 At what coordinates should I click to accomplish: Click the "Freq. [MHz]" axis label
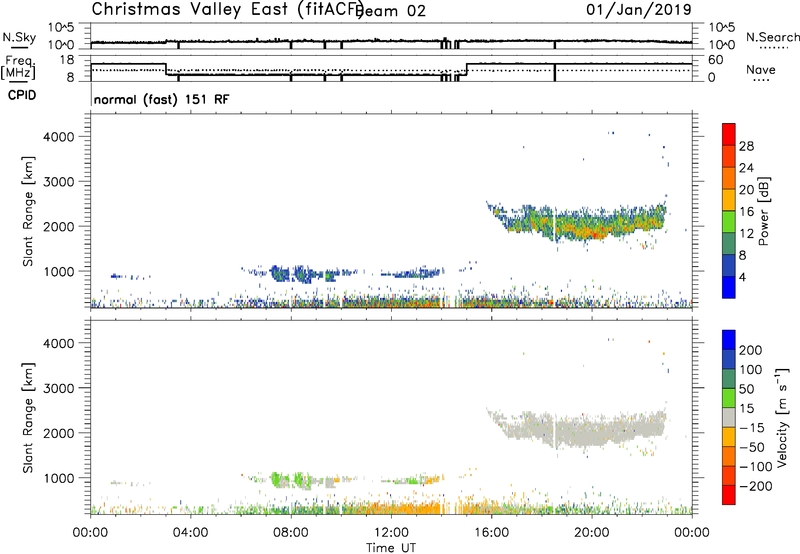[x=18, y=68]
